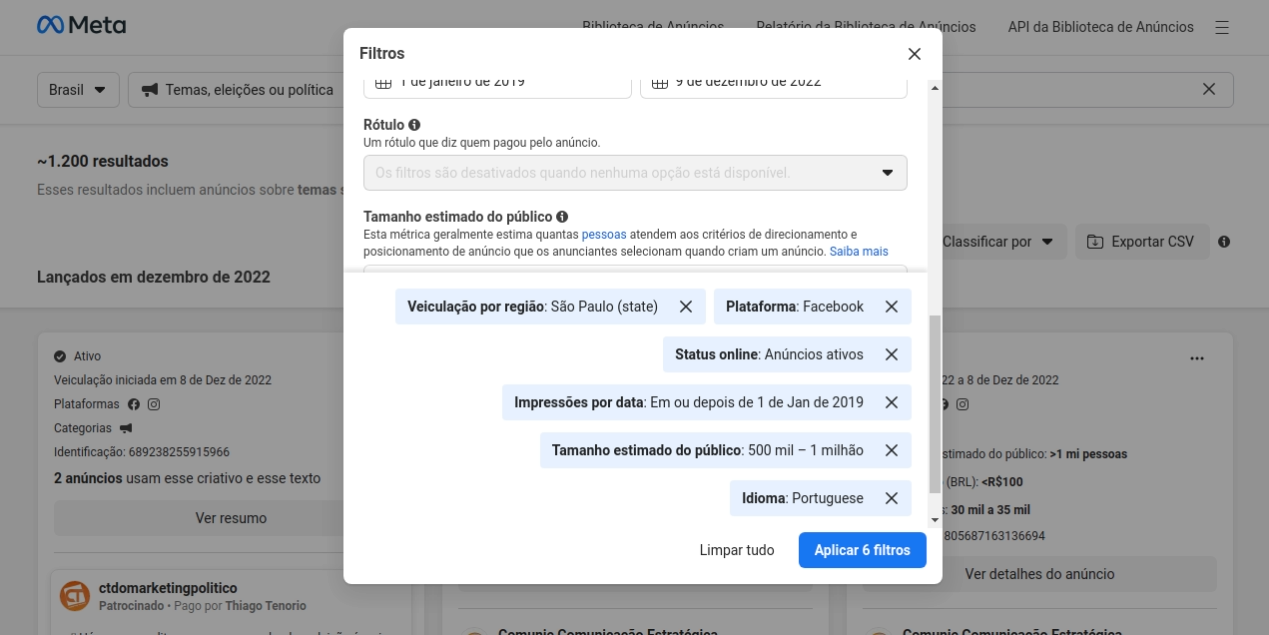This screenshot has width=1269, height=635.
Task: Open the hamburger menu in header
Action: tap(1222, 27)
